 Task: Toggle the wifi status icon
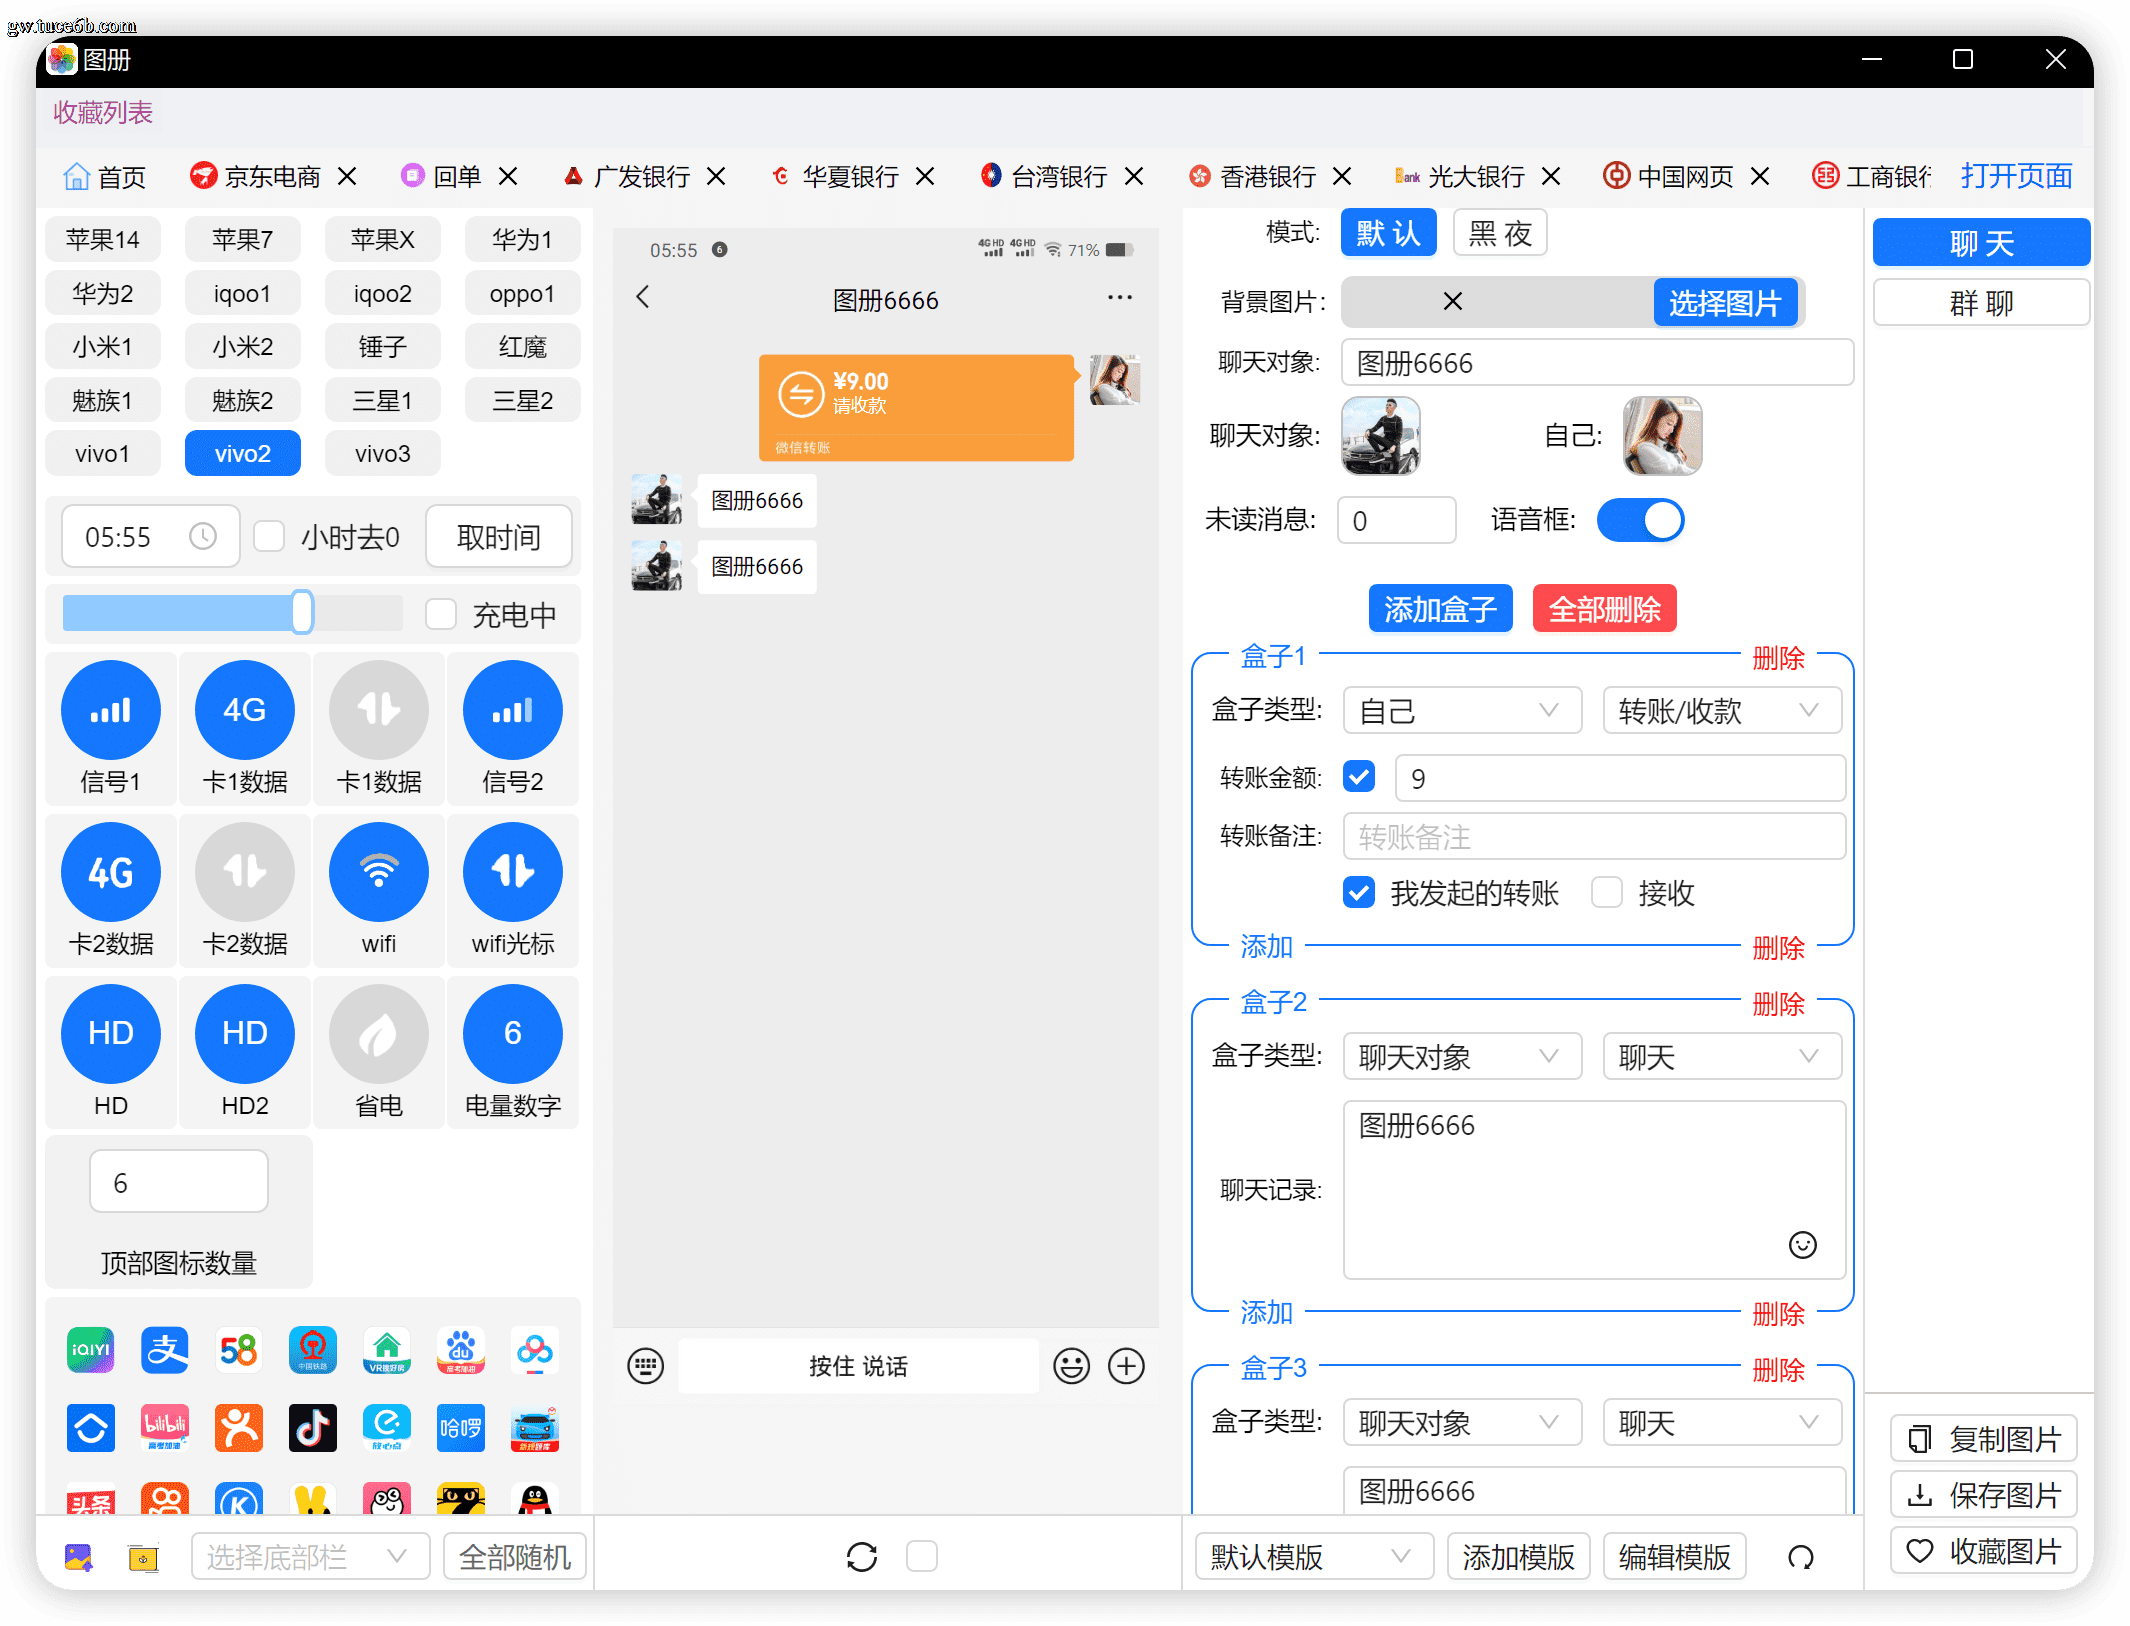pos(378,872)
